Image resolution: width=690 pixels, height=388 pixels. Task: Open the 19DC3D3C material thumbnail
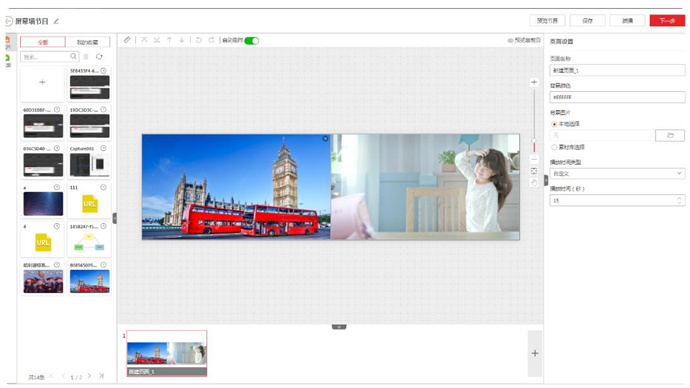[90, 126]
